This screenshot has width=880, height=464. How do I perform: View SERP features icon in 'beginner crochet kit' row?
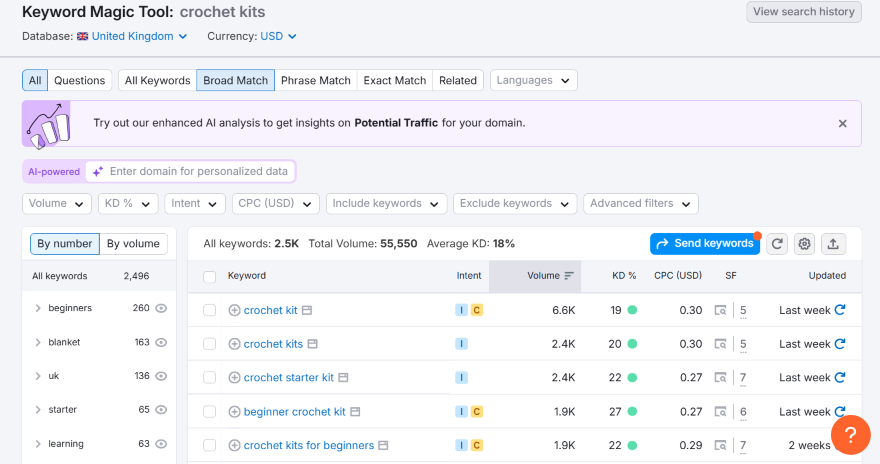[721, 412]
